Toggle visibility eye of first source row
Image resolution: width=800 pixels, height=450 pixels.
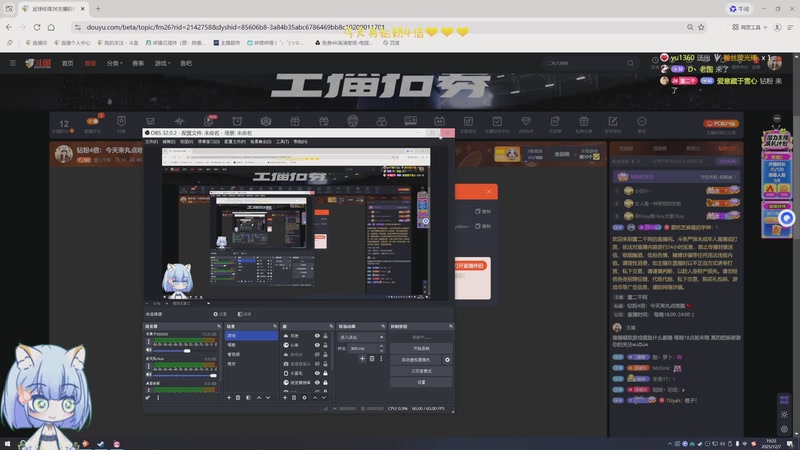(x=317, y=336)
